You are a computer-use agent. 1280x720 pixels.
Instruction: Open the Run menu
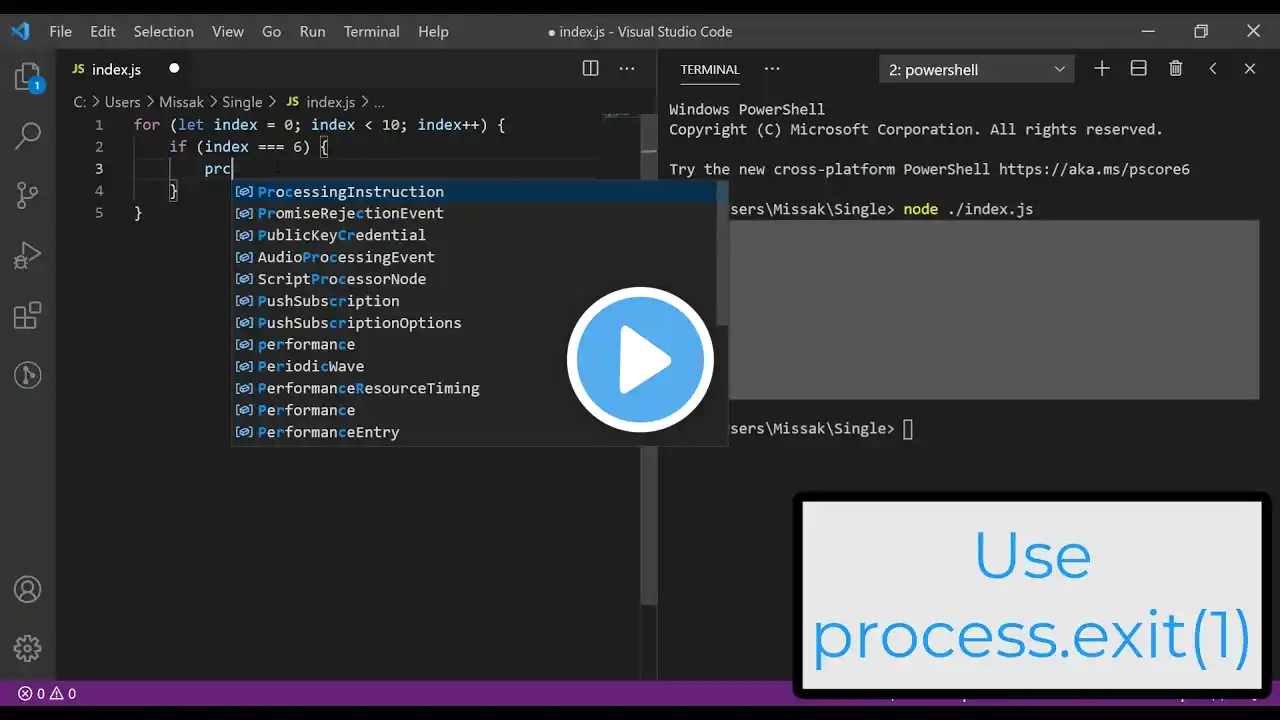pyautogui.click(x=313, y=31)
